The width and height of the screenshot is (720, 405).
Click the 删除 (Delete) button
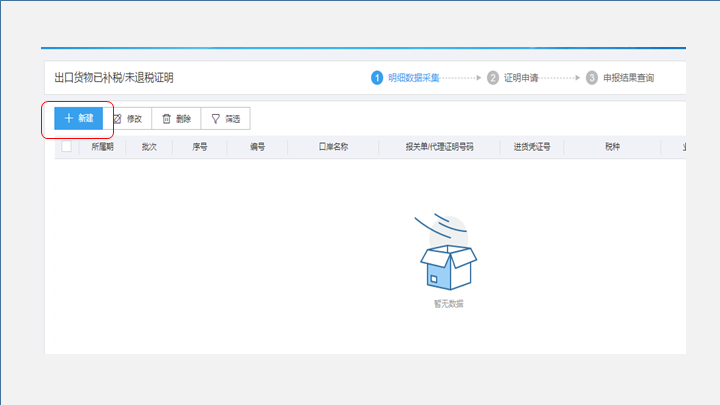(176, 118)
